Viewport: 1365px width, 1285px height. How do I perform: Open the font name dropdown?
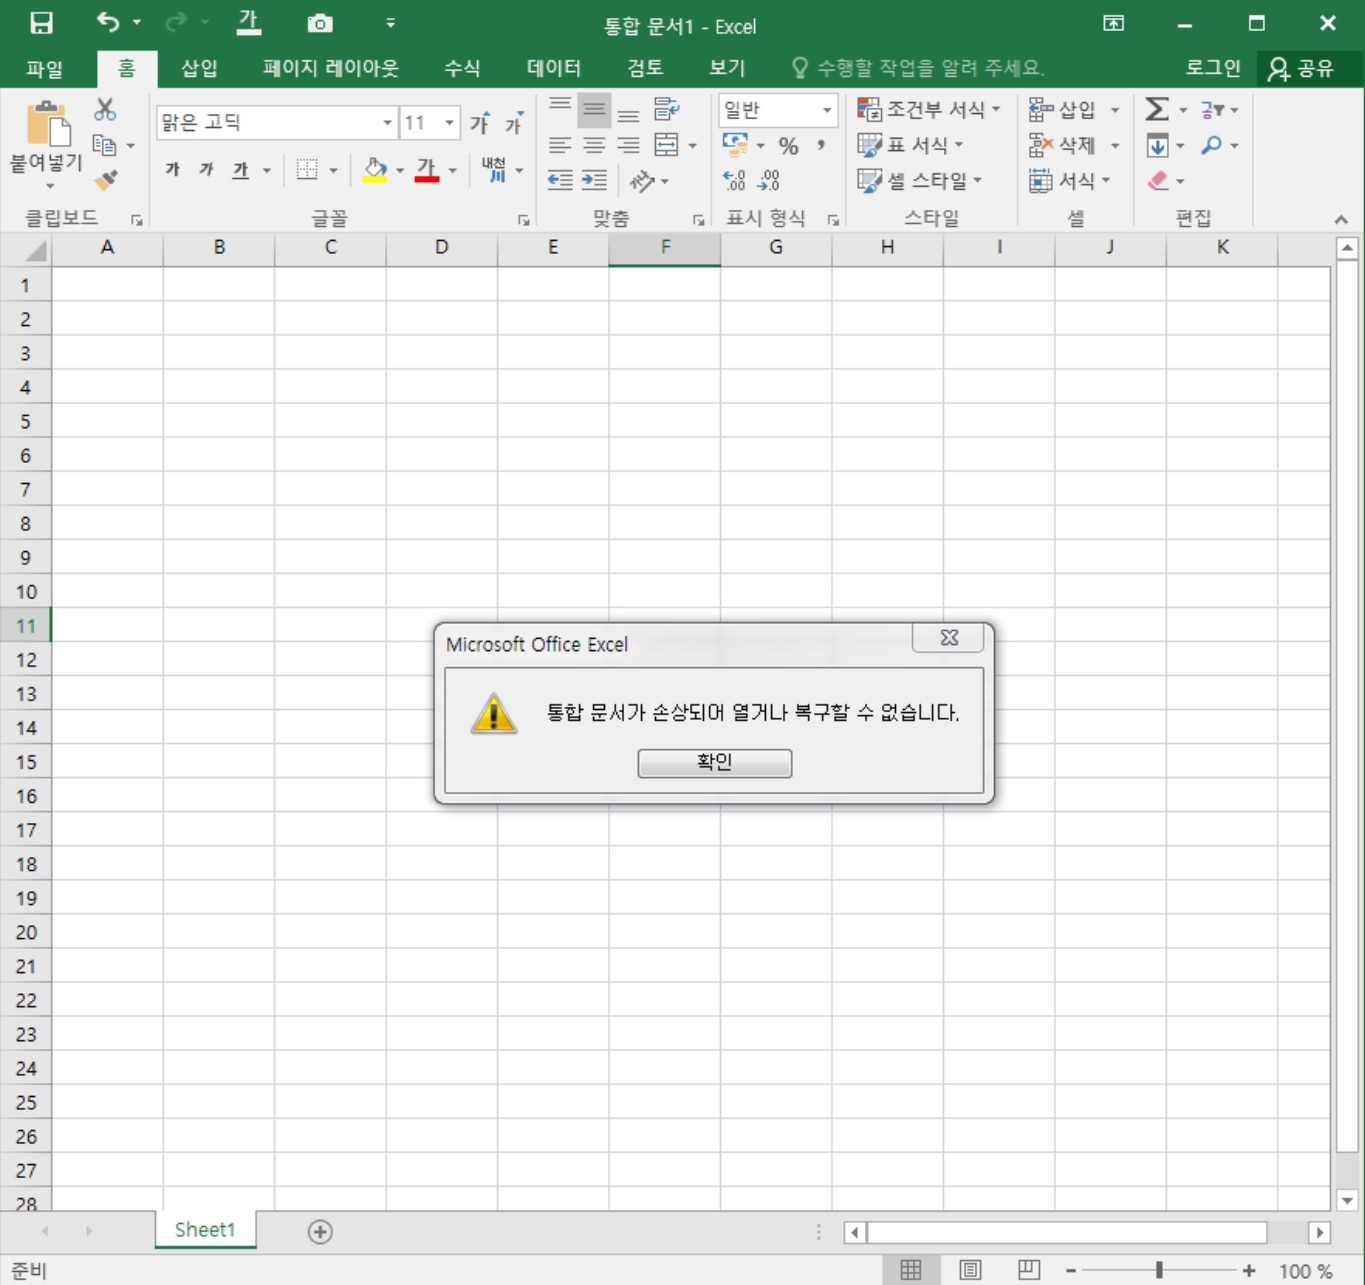(387, 122)
